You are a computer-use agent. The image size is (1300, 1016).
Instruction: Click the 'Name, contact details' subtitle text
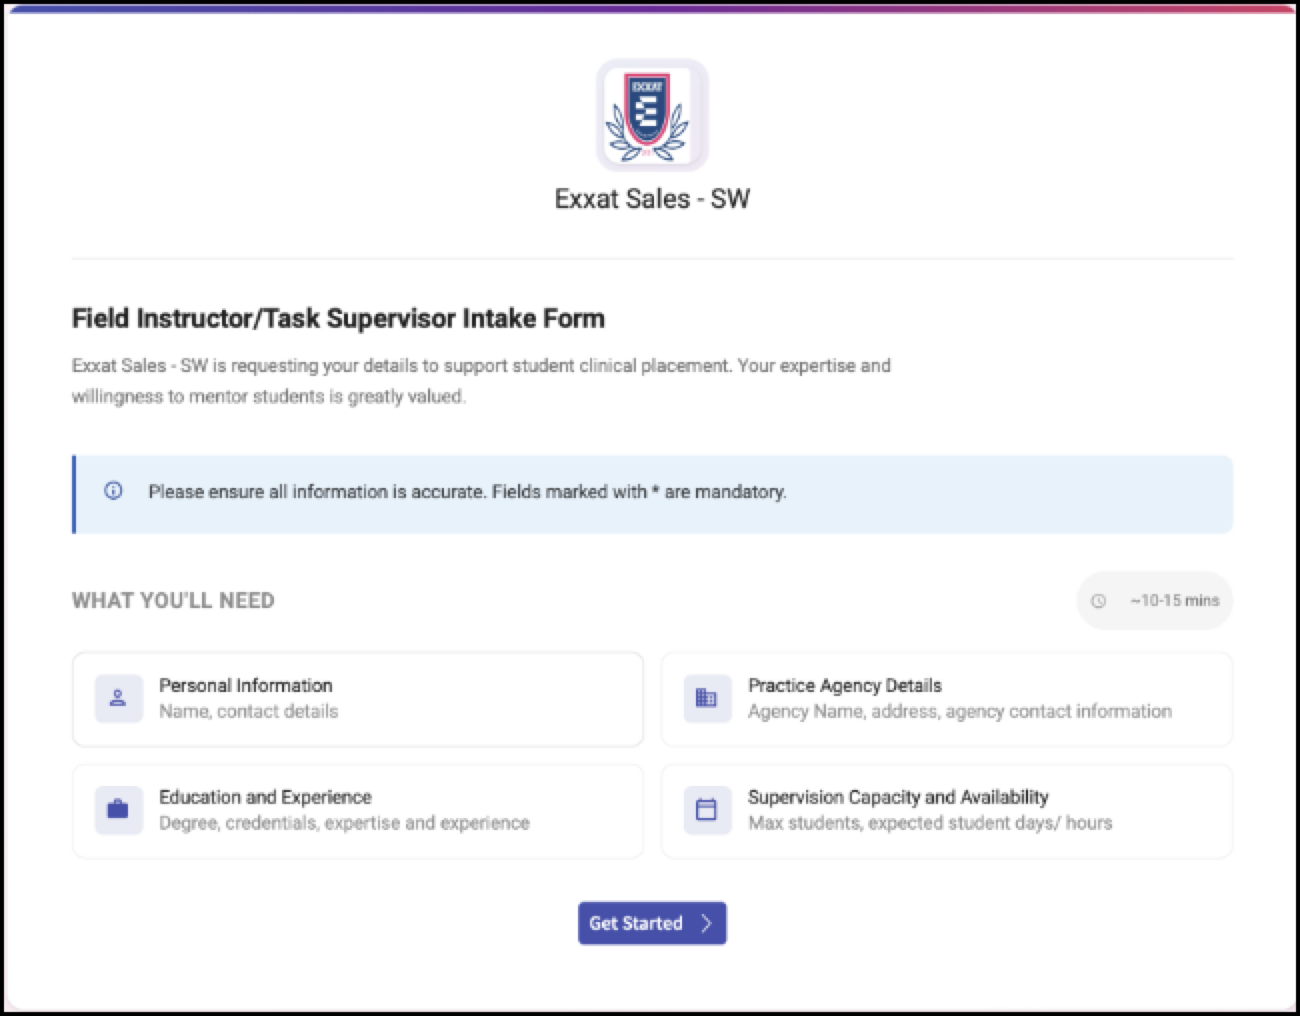pyautogui.click(x=249, y=712)
